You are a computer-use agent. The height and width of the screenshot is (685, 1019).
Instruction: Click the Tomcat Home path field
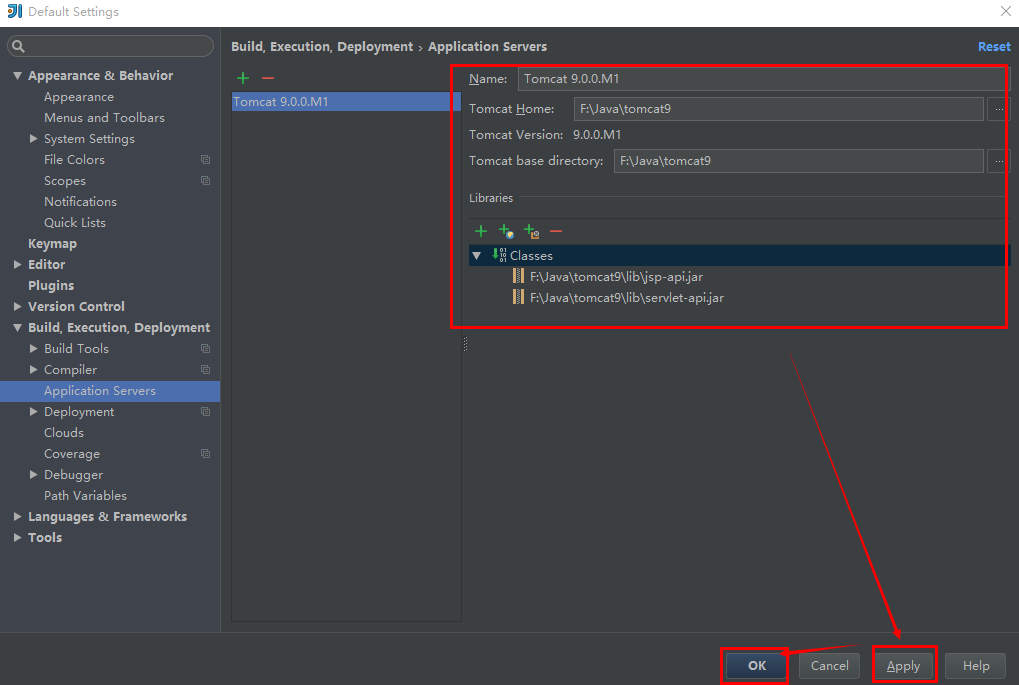point(778,109)
